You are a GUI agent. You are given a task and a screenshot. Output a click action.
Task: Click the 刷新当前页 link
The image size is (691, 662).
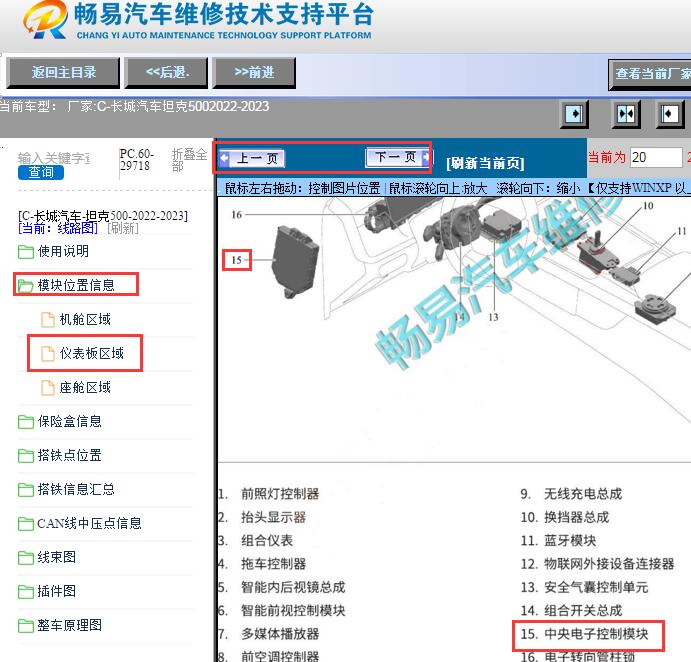pos(485,164)
